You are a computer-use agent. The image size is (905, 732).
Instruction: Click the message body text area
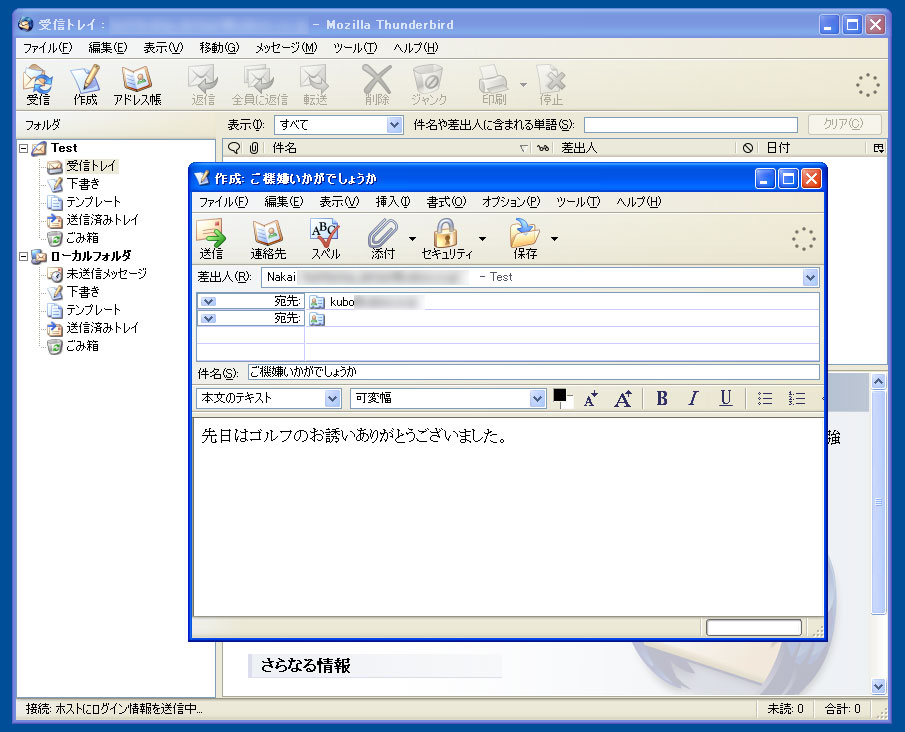tap(508, 517)
